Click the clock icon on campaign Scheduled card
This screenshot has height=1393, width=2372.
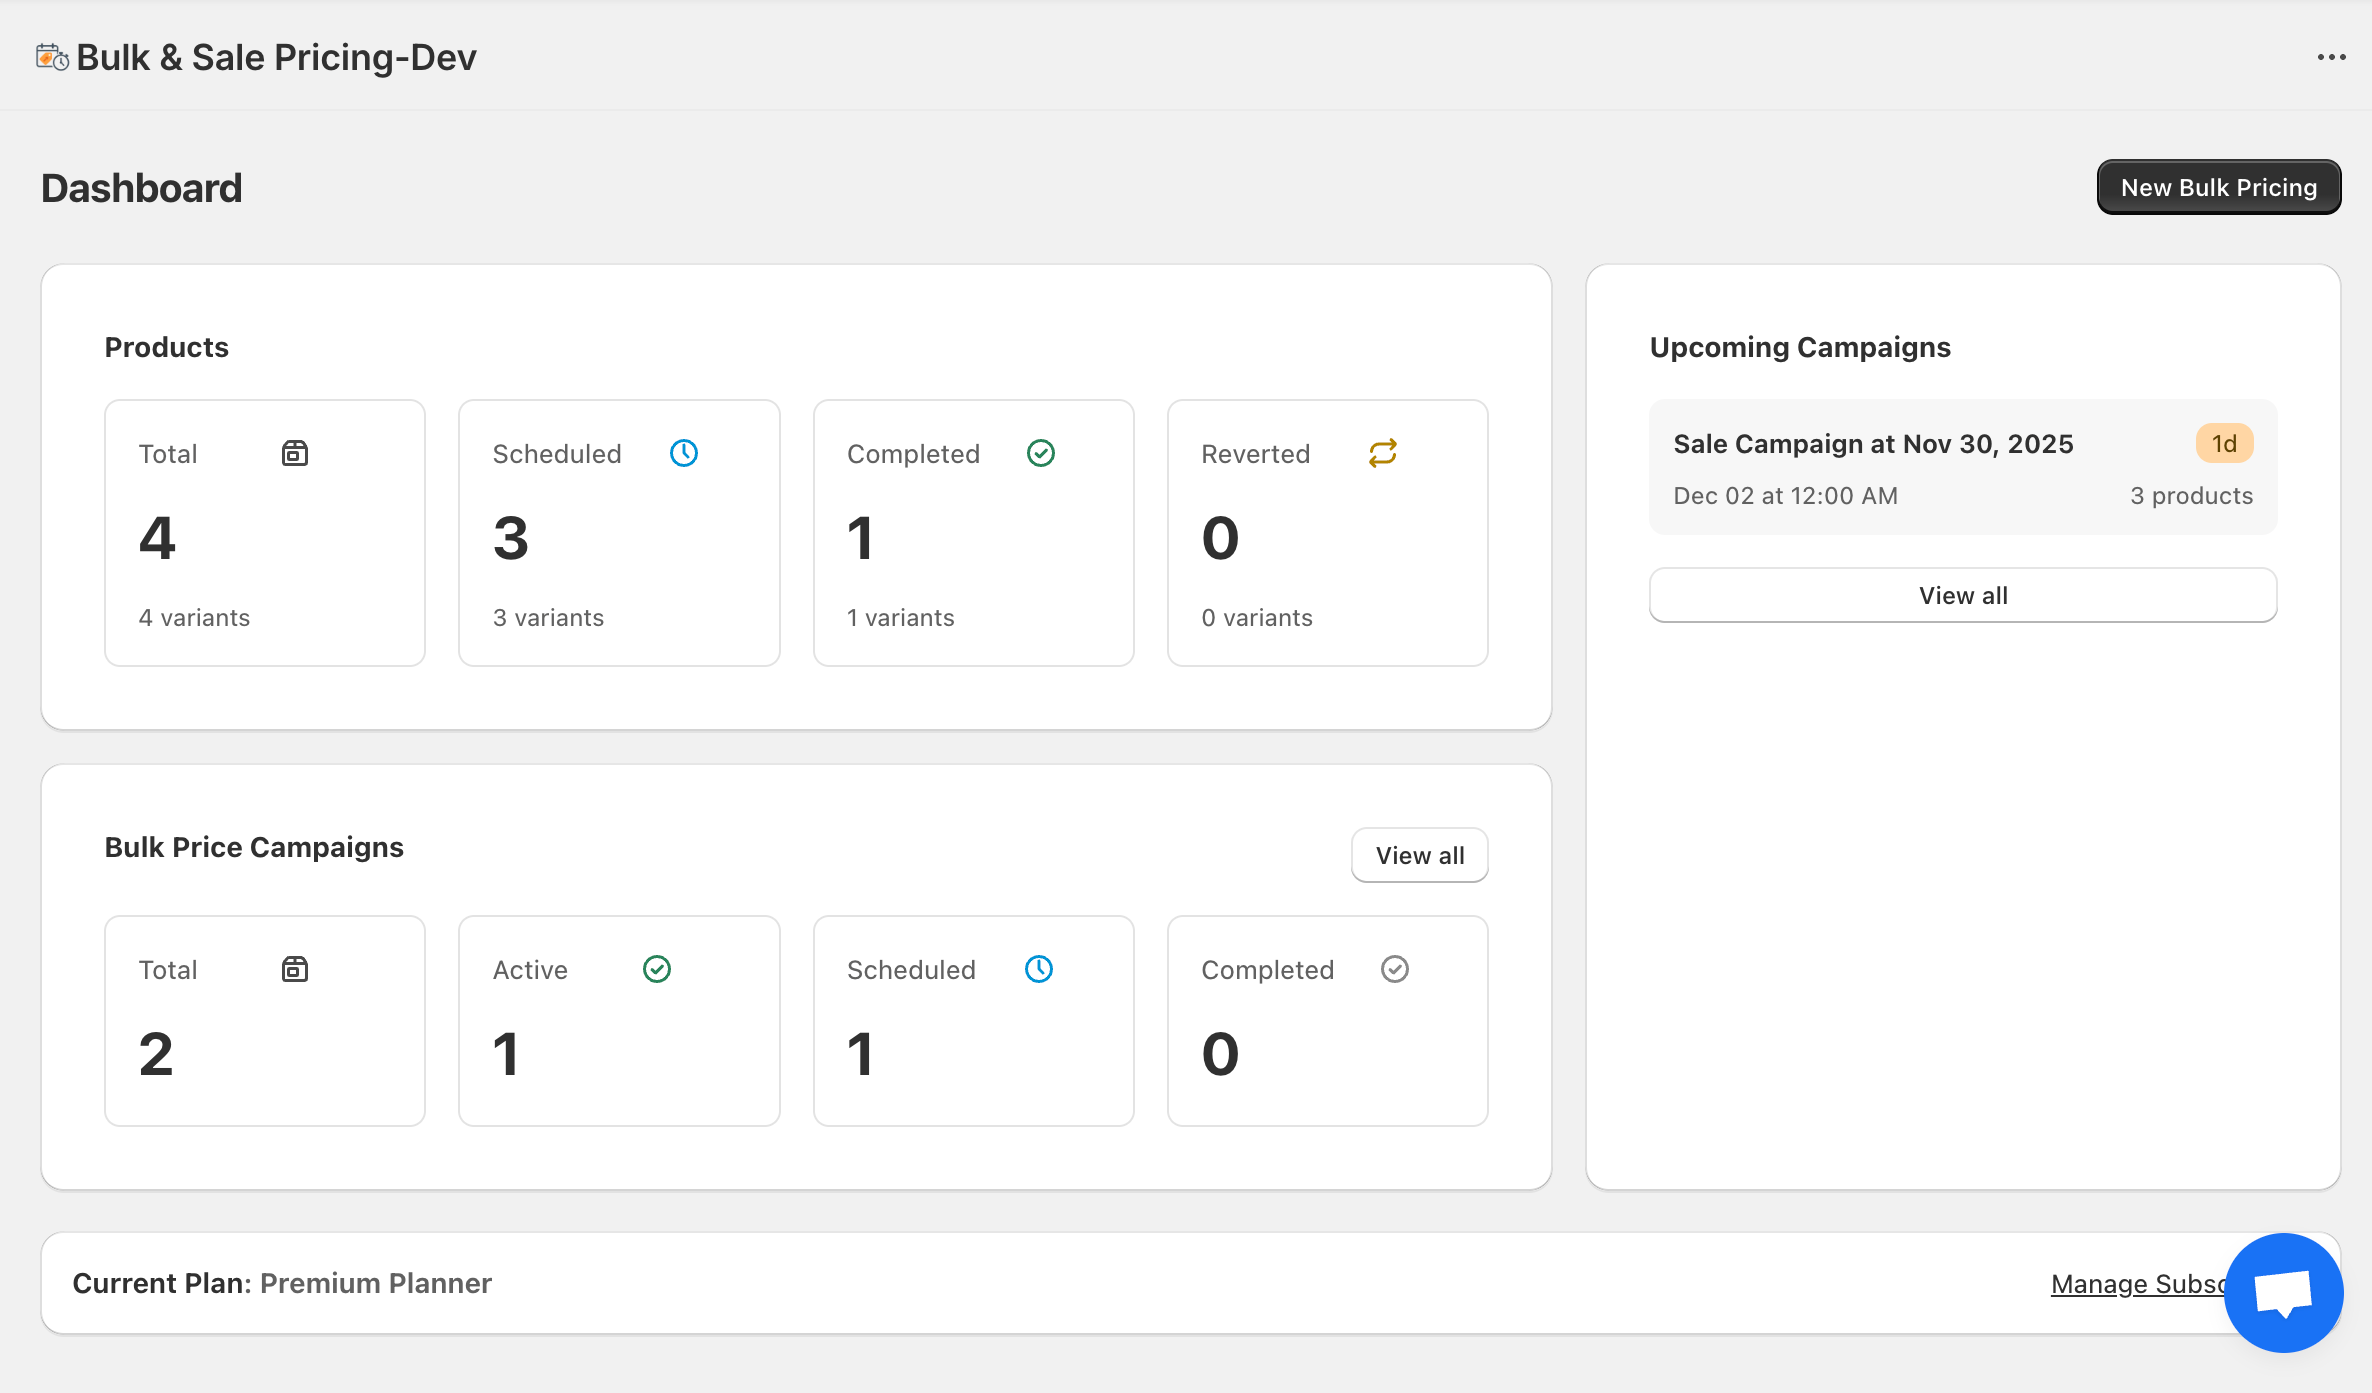coord(1039,968)
